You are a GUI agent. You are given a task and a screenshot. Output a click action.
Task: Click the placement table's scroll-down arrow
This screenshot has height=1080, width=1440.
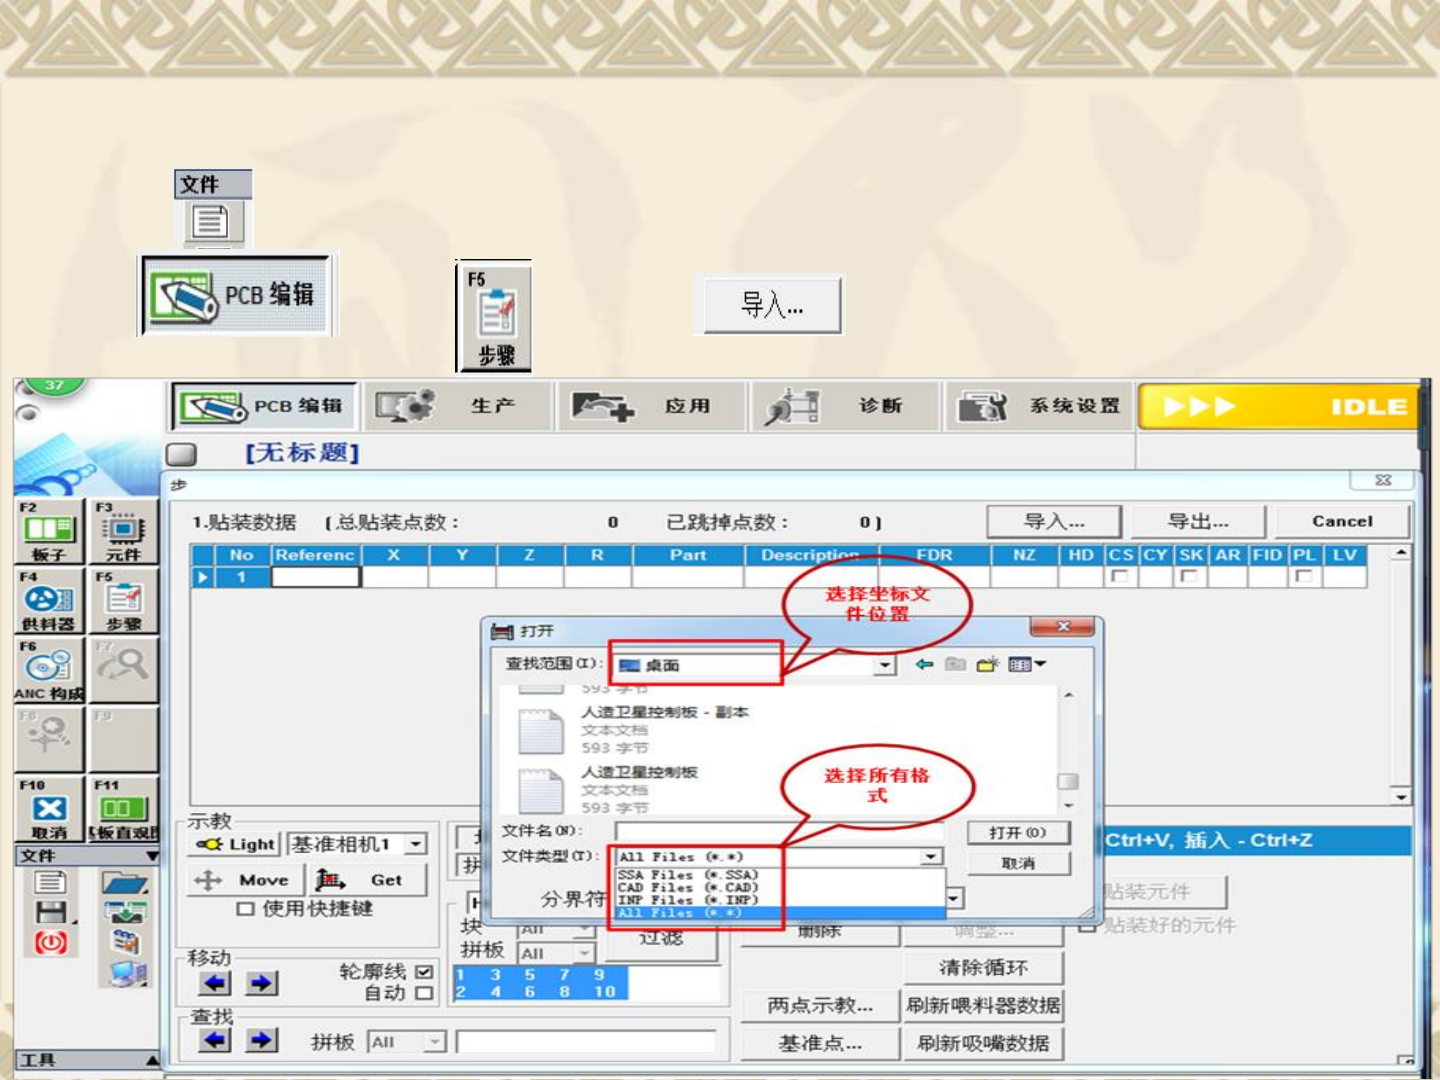[1401, 797]
